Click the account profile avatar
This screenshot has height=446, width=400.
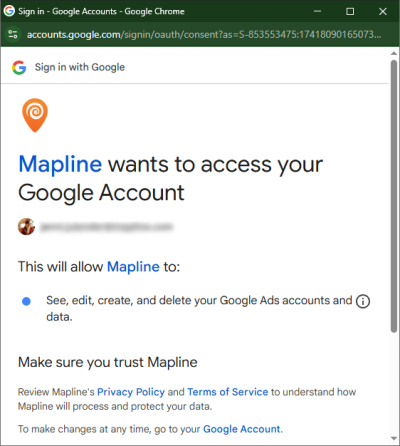pyautogui.click(x=26, y=227)
